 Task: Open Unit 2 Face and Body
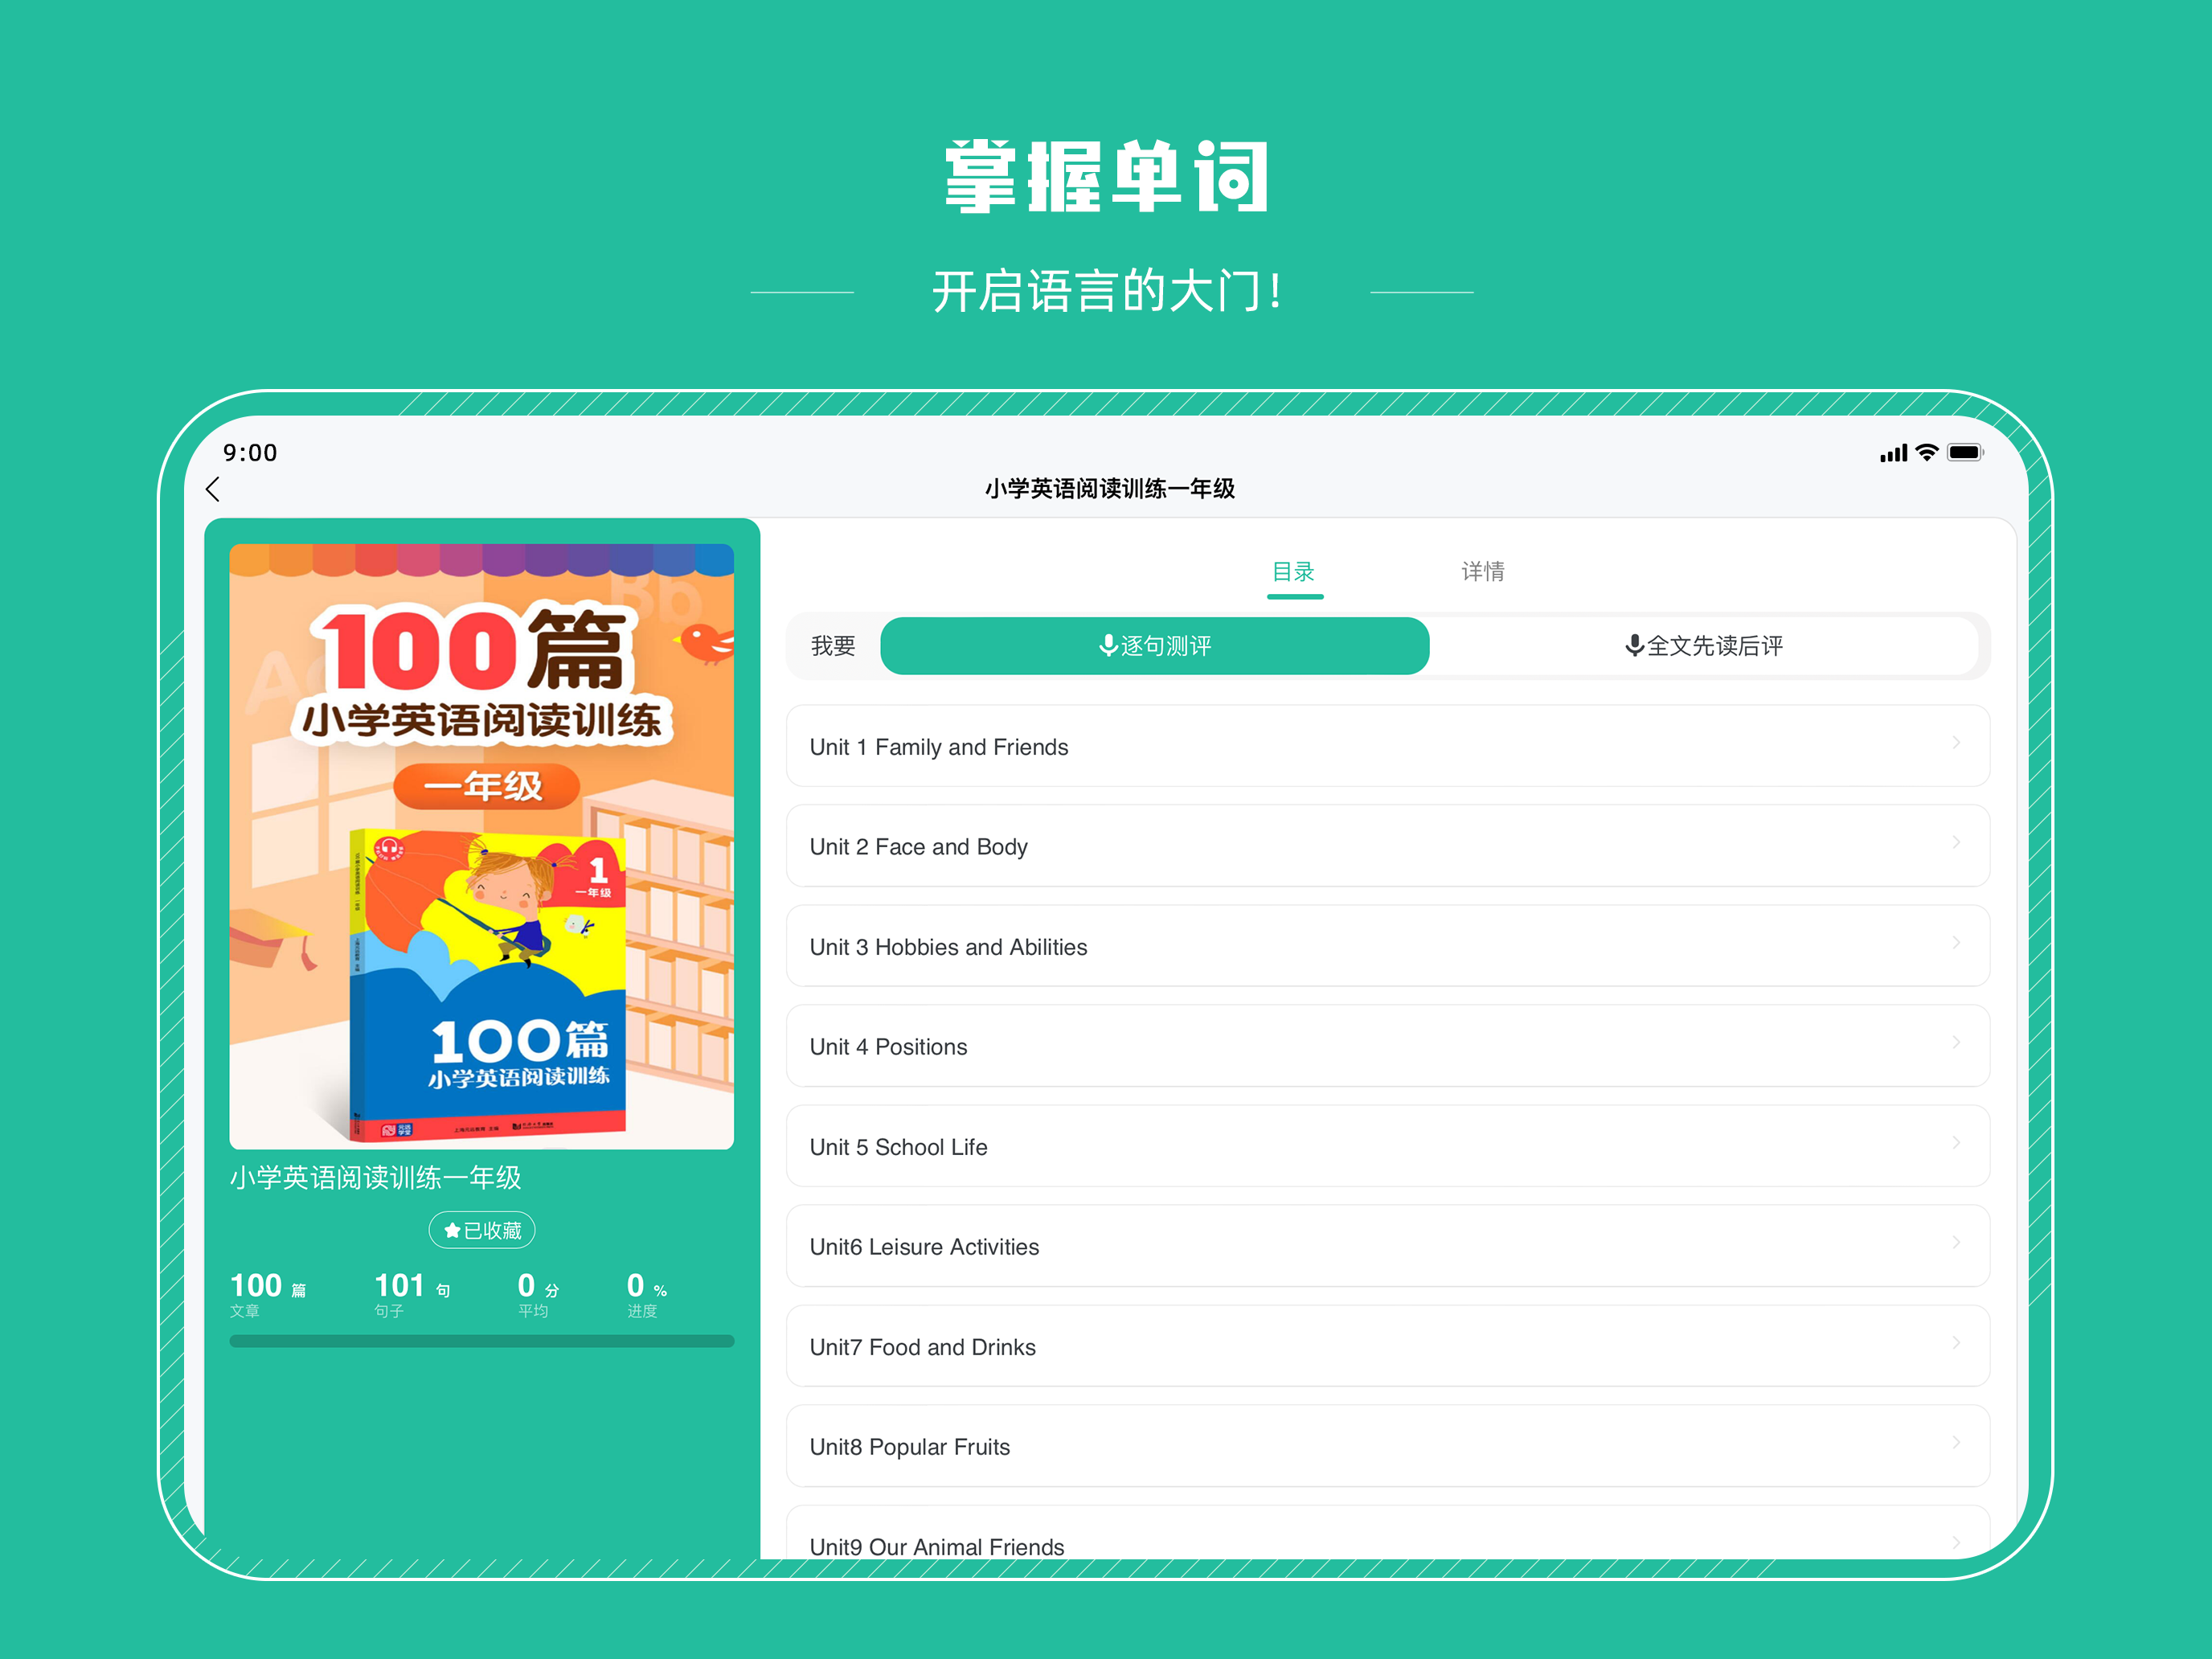[1387, 846]
